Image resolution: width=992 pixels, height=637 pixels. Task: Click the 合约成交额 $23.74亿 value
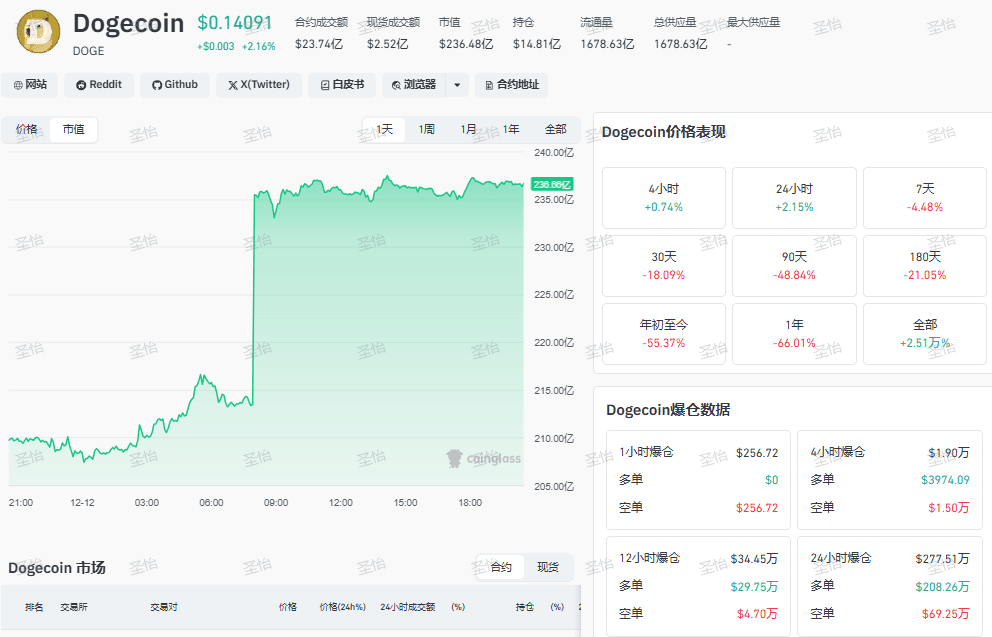tap(319, 44)
